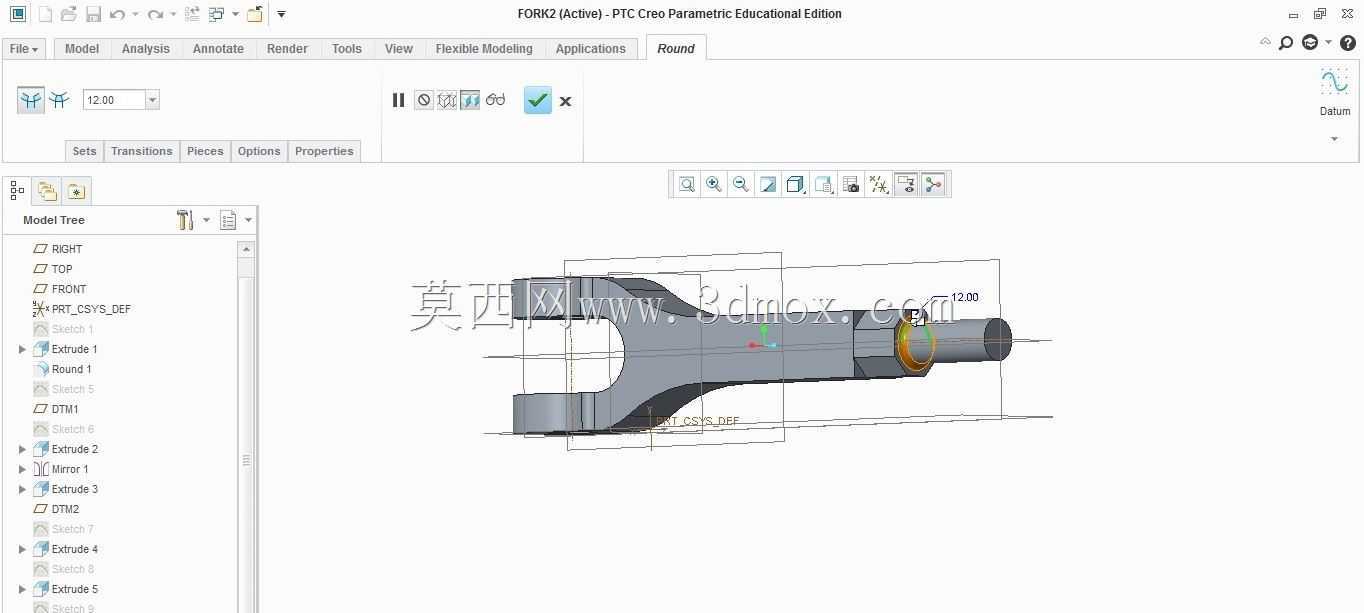Click the Windows switcher icon
The height and width of the screenshot is (613, 1364).
(x=217, y=14)
